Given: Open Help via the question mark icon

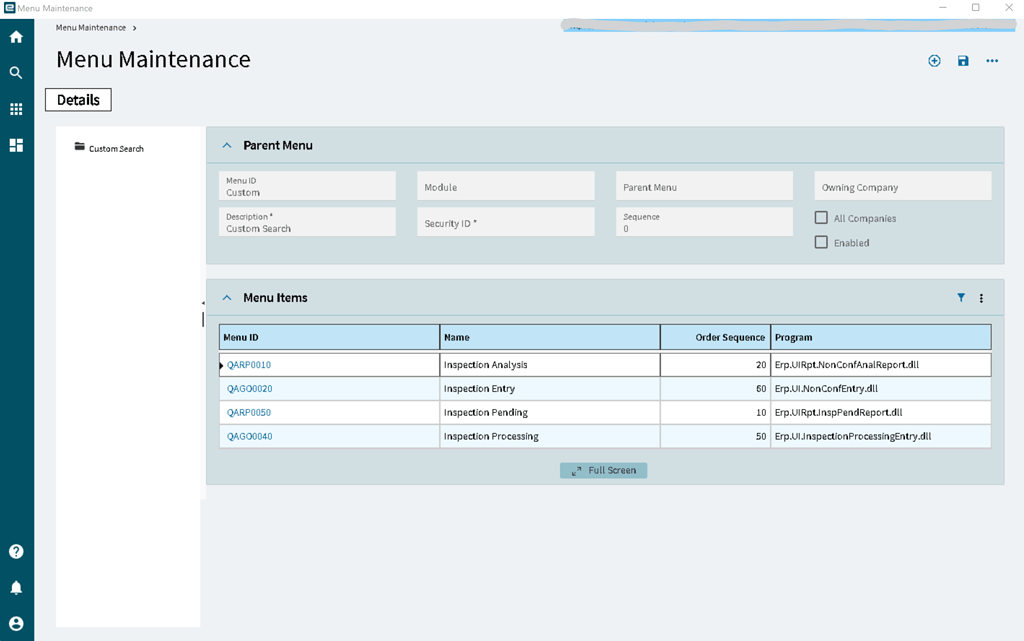Looking at the screenshot, I should 15,551.
